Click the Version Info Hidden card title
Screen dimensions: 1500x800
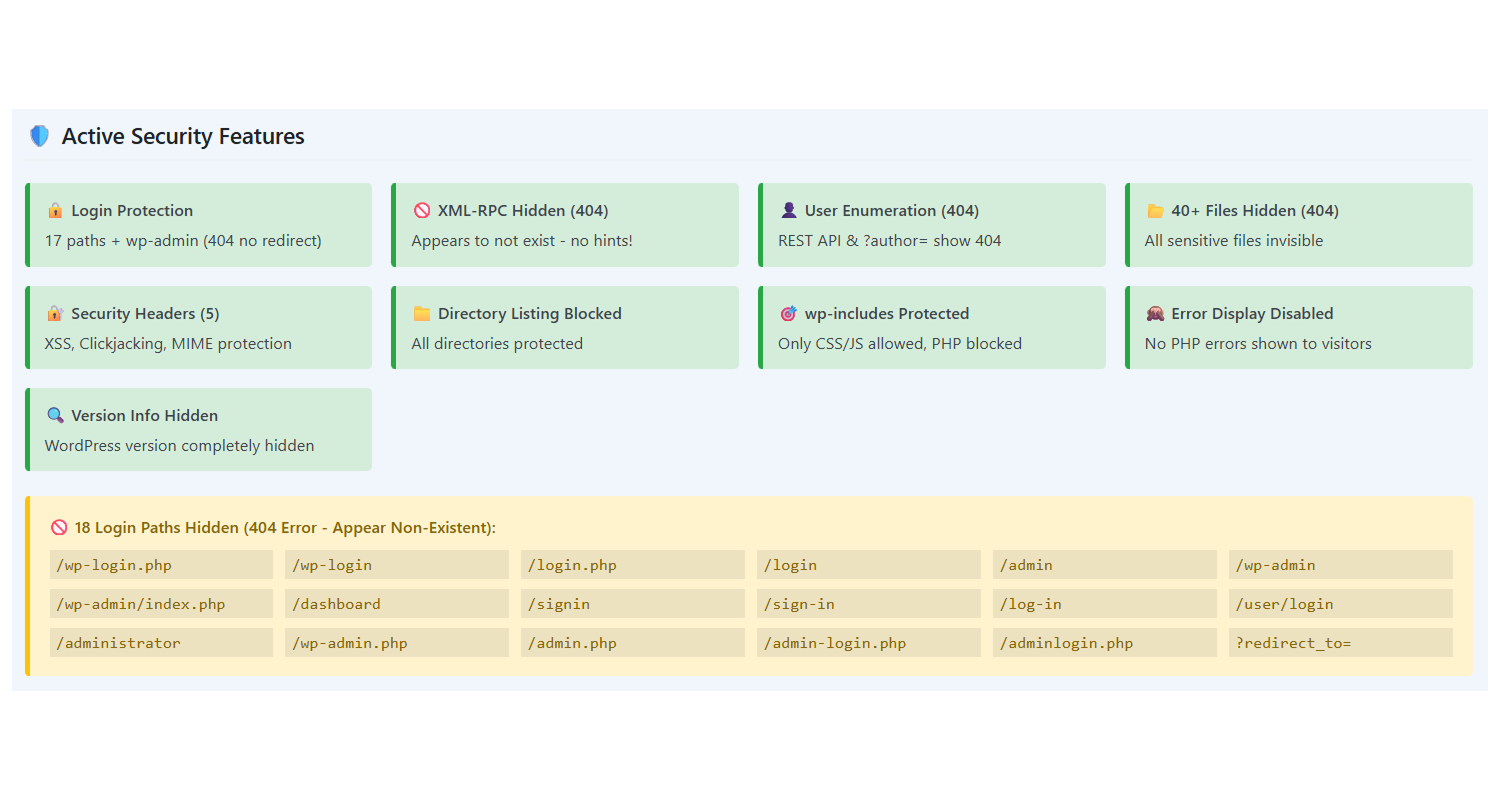coord(145,416)
